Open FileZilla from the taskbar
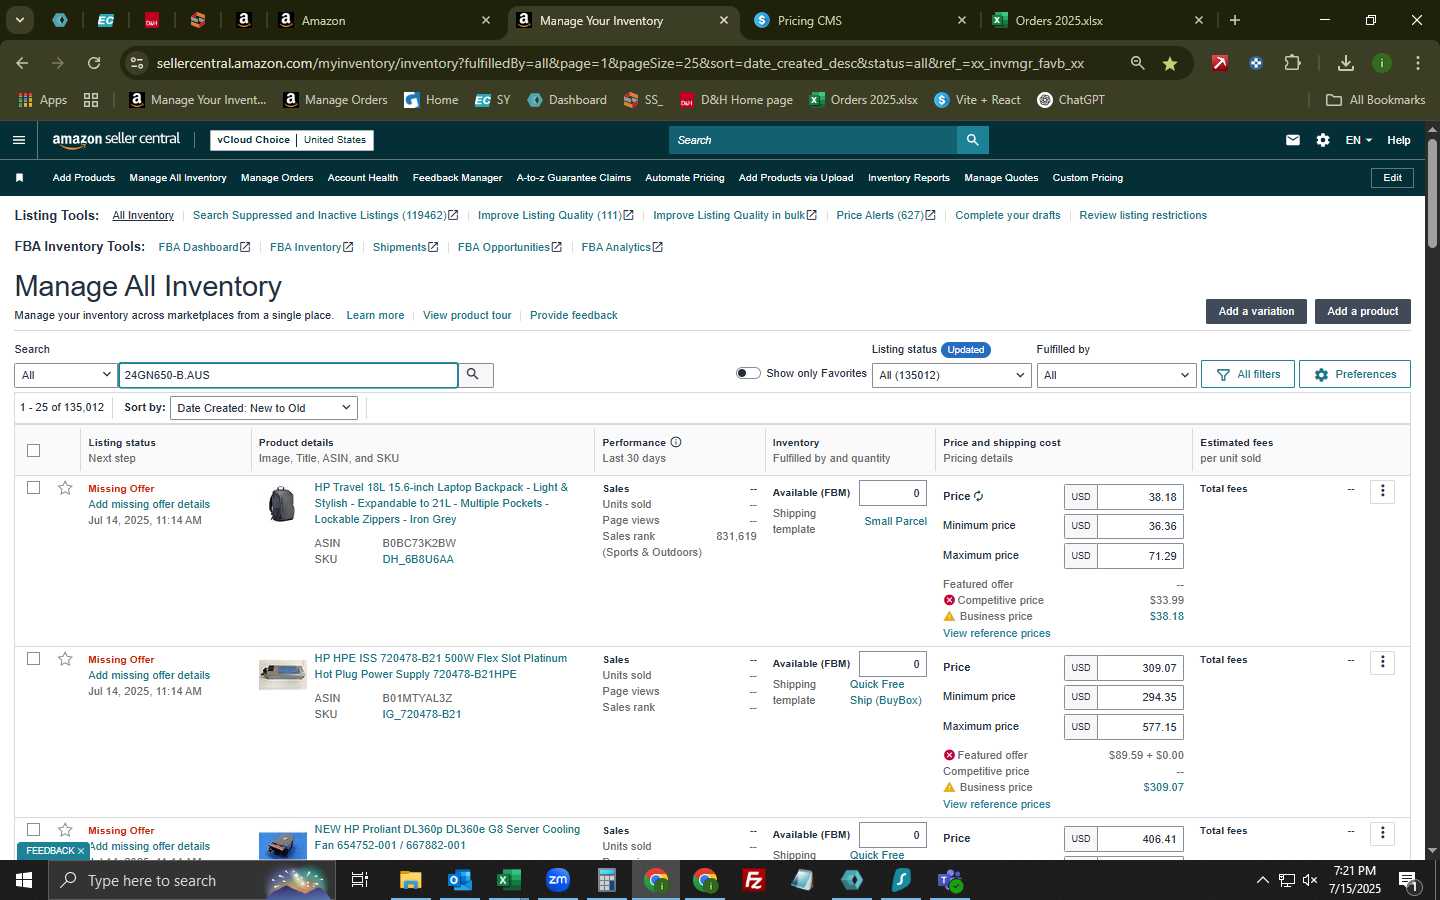Screen dimensions: 1440x900 (754, 880)
